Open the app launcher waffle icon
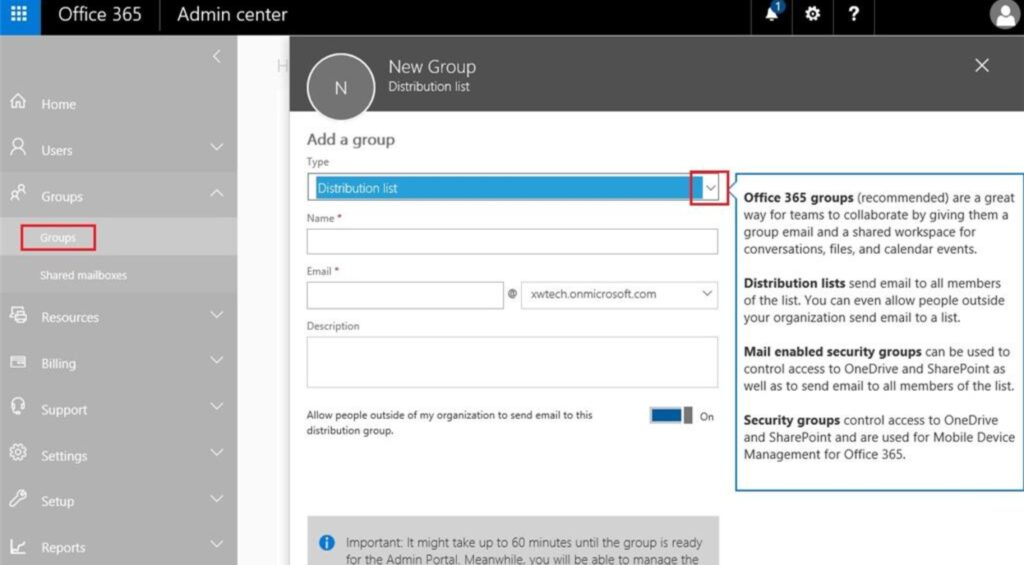Image resolution: width=1024 pixels, height=565 pixels. [x=20, y=14]
